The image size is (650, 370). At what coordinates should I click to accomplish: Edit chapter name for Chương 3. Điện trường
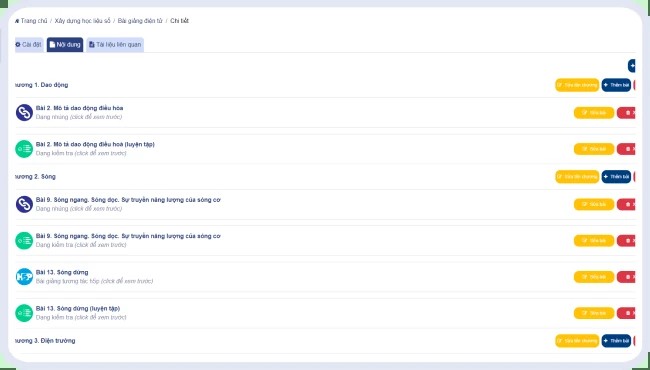pos(577,341)
